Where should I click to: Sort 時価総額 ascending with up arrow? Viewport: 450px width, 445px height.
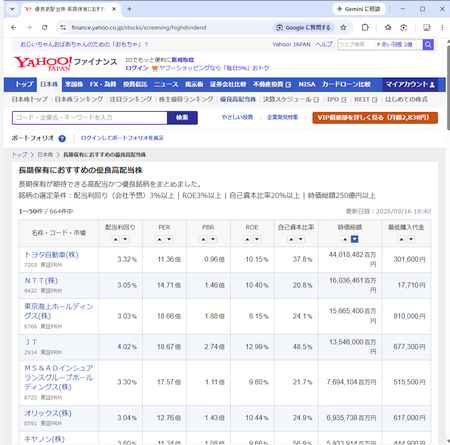[x=345, y=239]
